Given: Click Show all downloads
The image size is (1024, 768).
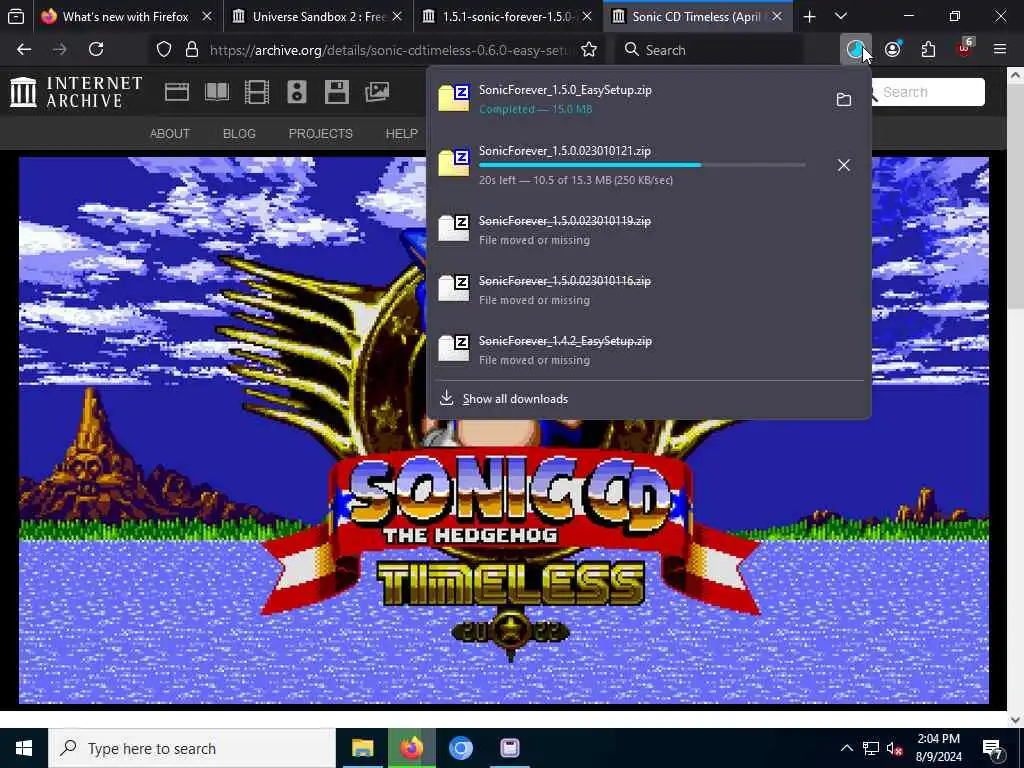Looking at the screenshot, I should coord(515,399).
